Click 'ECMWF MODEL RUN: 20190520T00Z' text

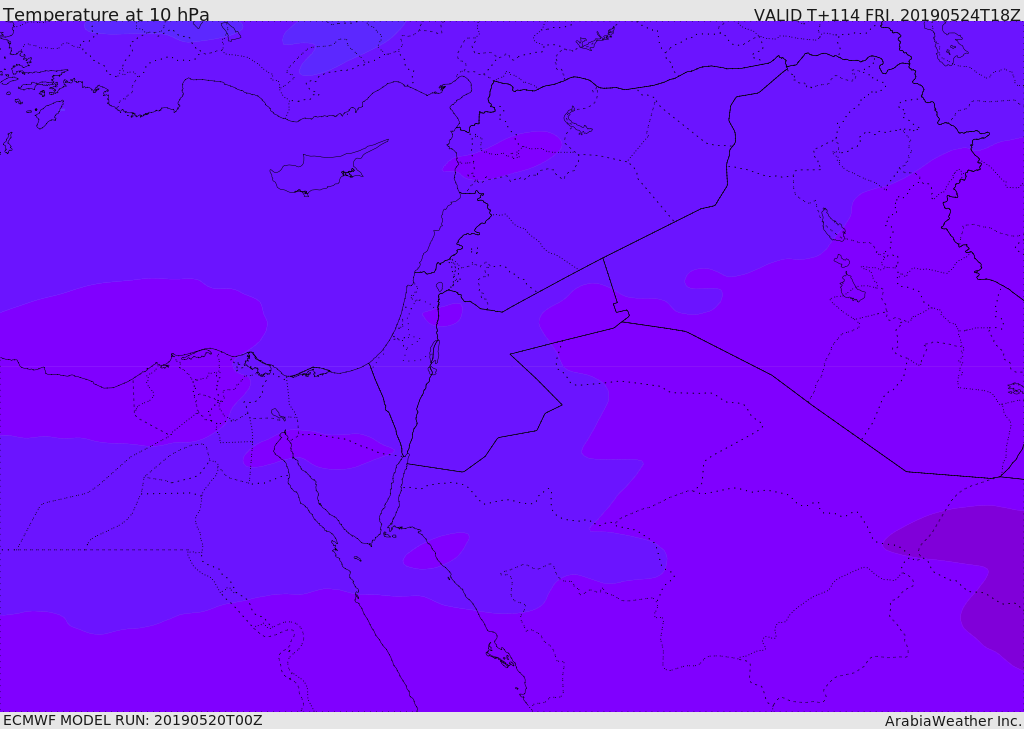(x=133, y=721)
